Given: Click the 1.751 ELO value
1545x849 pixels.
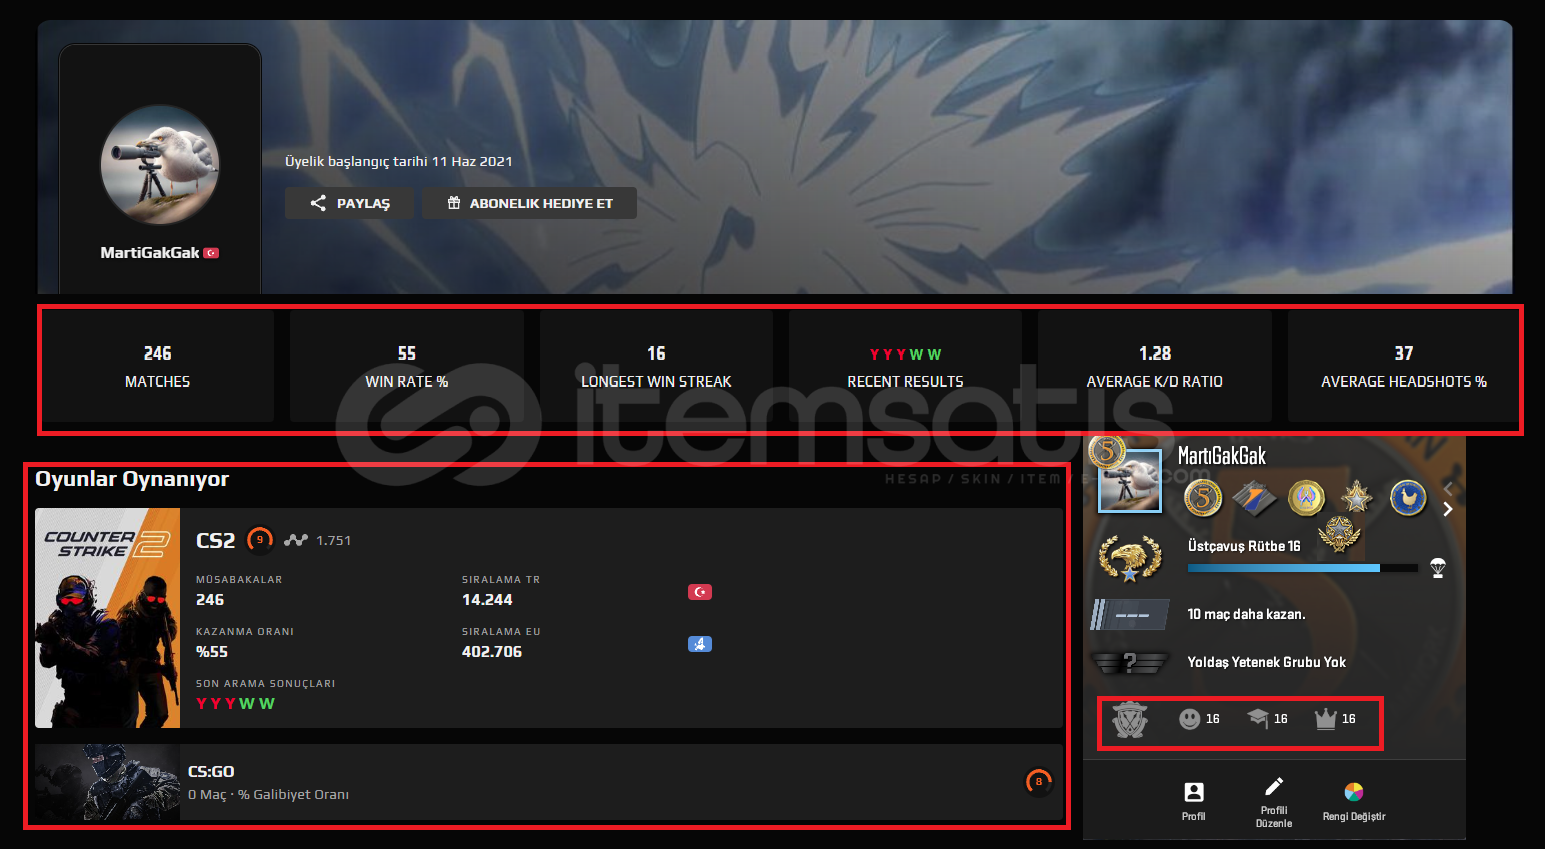Looking at the screenshot, I should coord(334,540).
